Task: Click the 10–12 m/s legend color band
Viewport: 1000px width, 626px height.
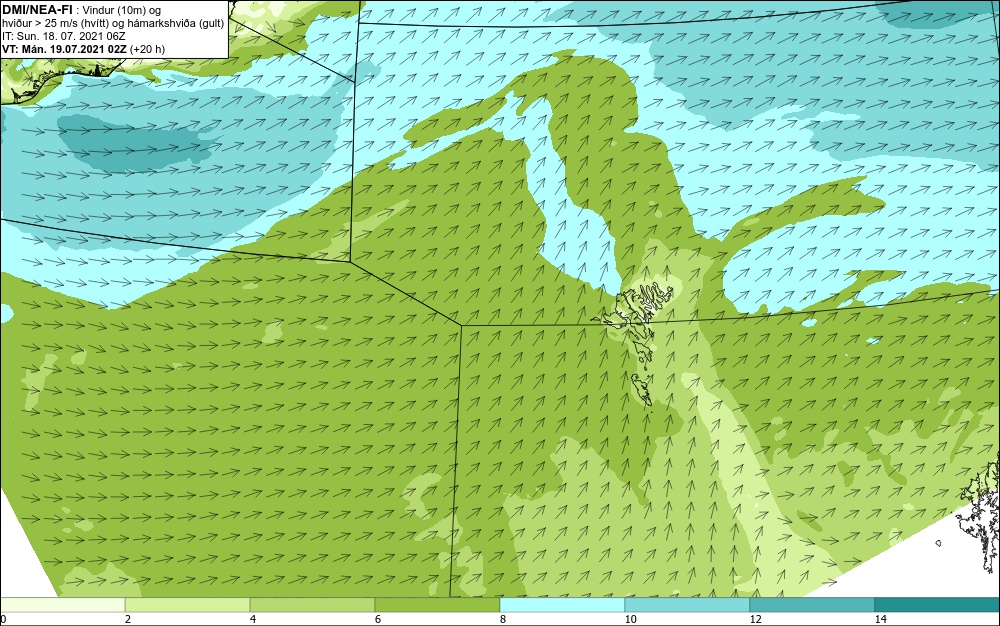Action: 688,605
